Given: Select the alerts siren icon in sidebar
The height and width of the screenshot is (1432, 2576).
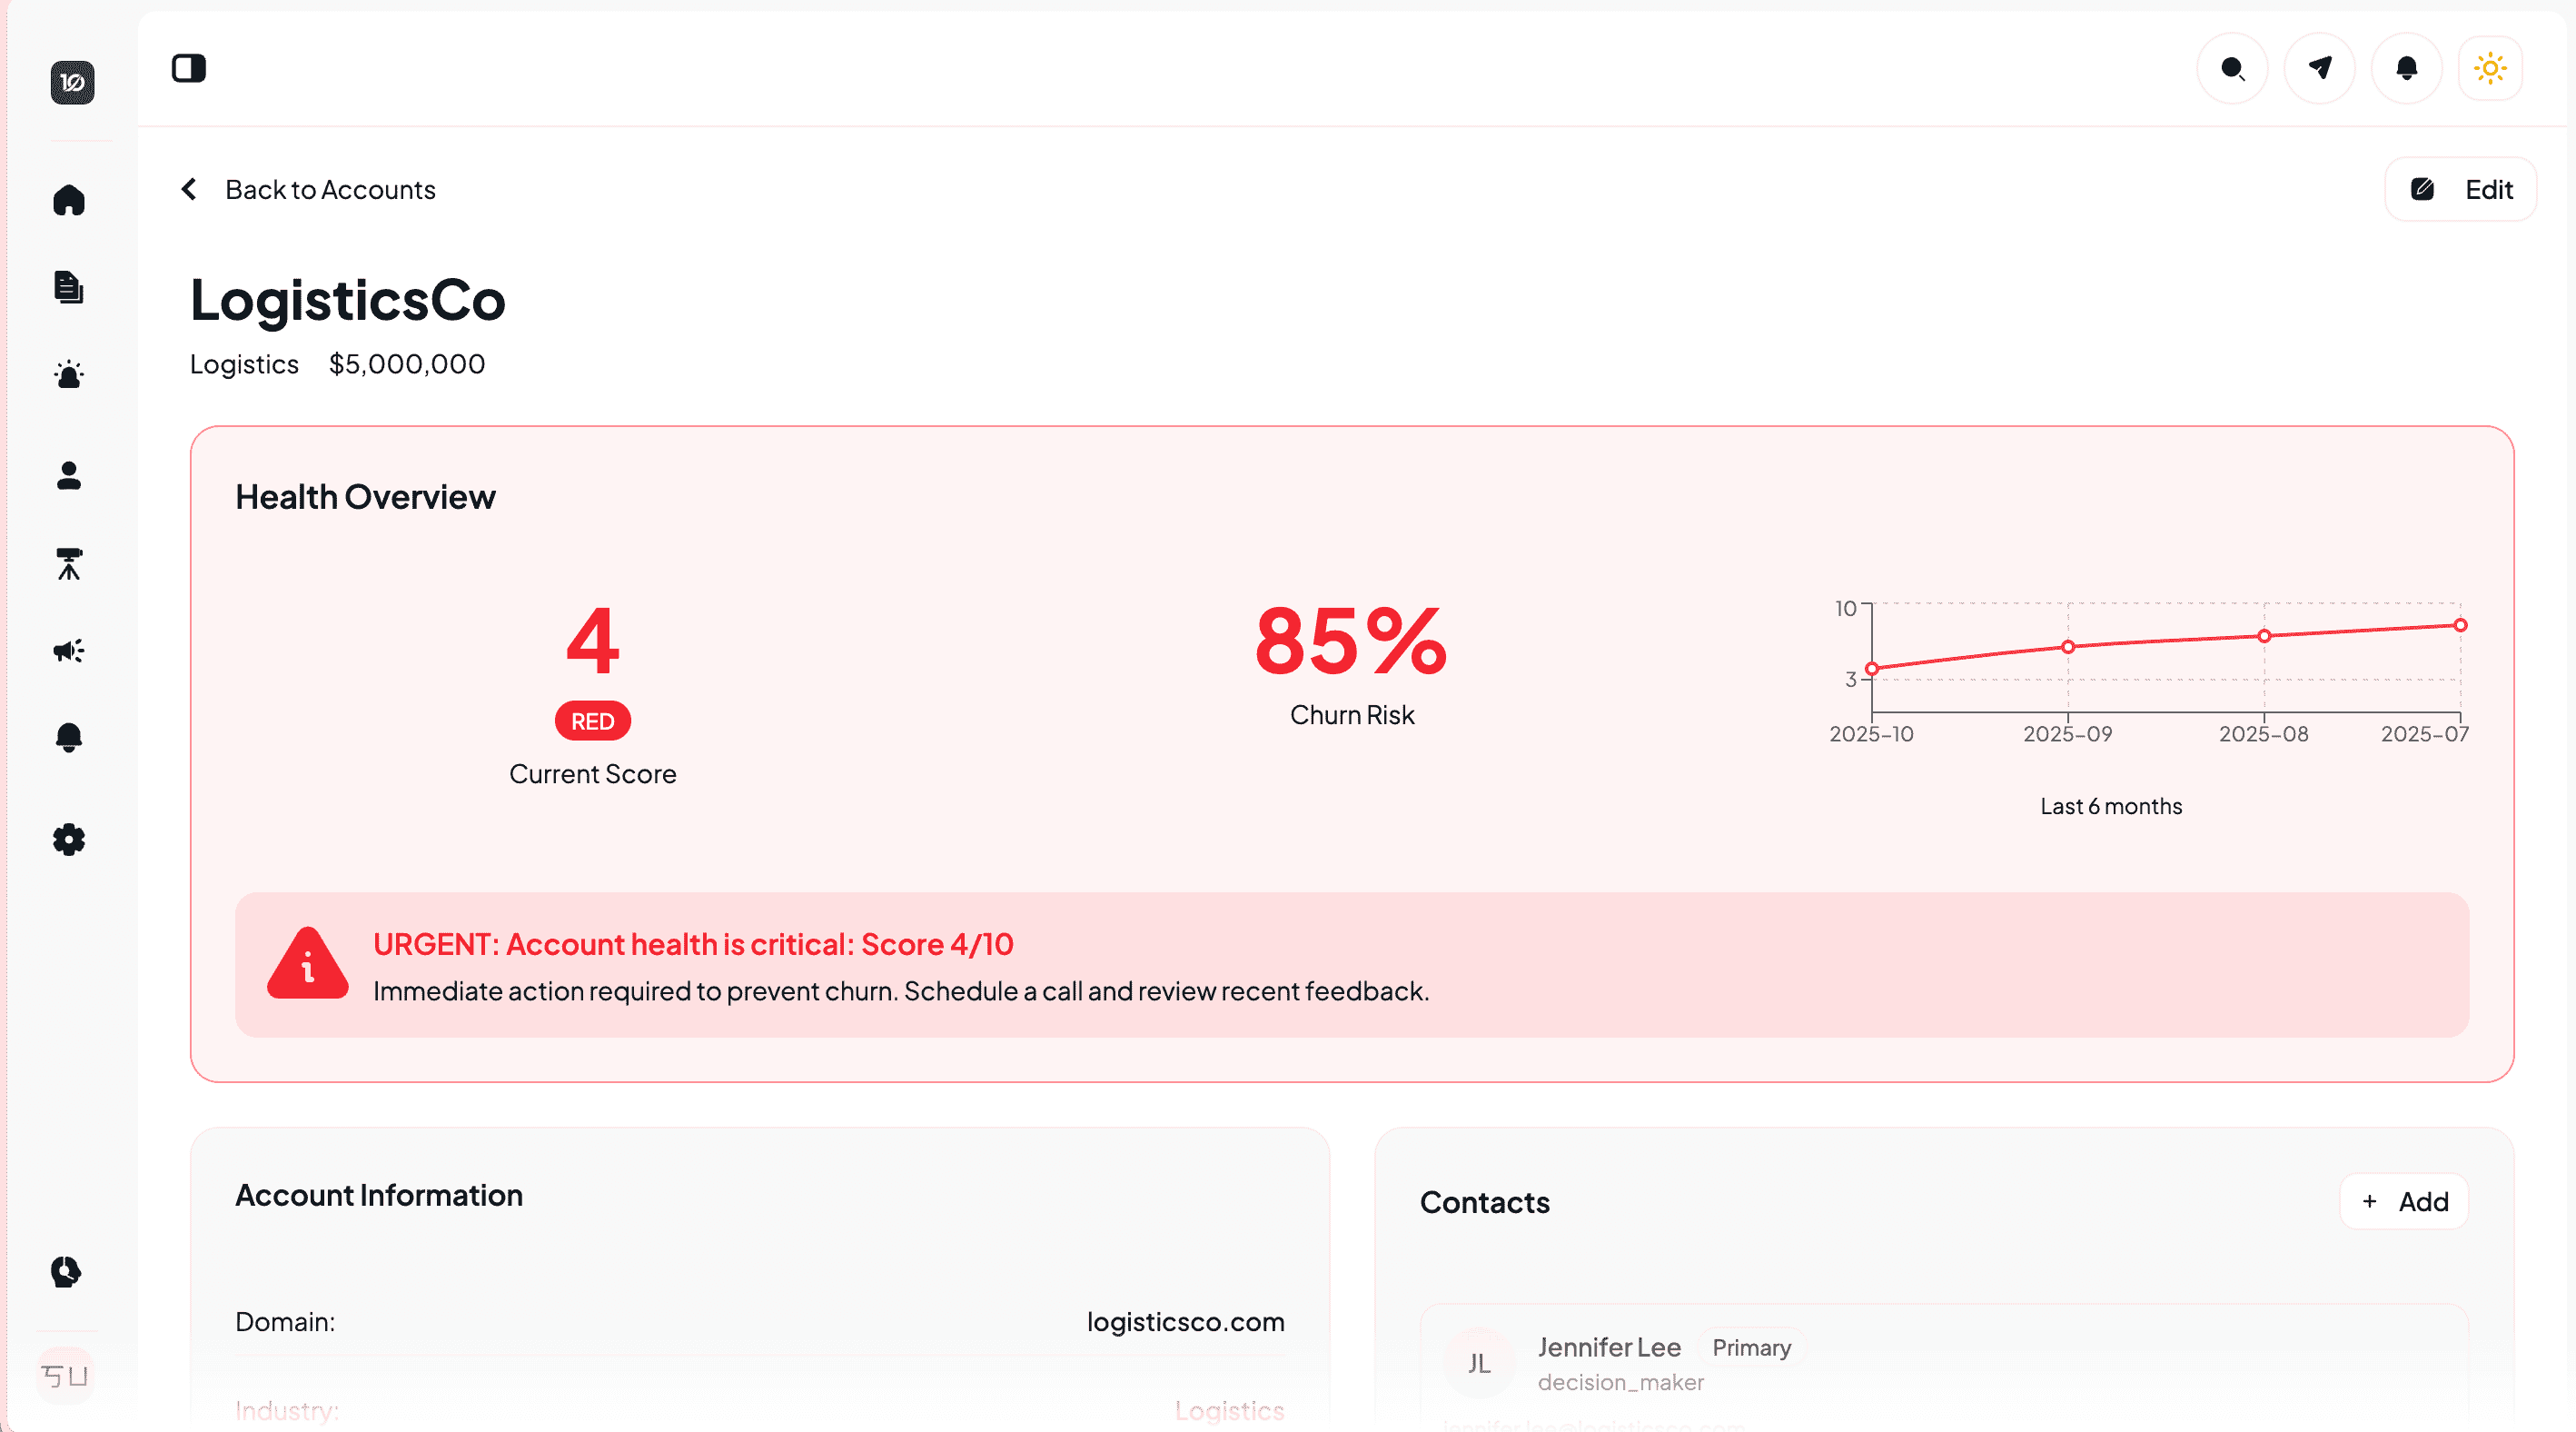Looking at the screenshot, I should pyautogui.click(x=68, y=375).
